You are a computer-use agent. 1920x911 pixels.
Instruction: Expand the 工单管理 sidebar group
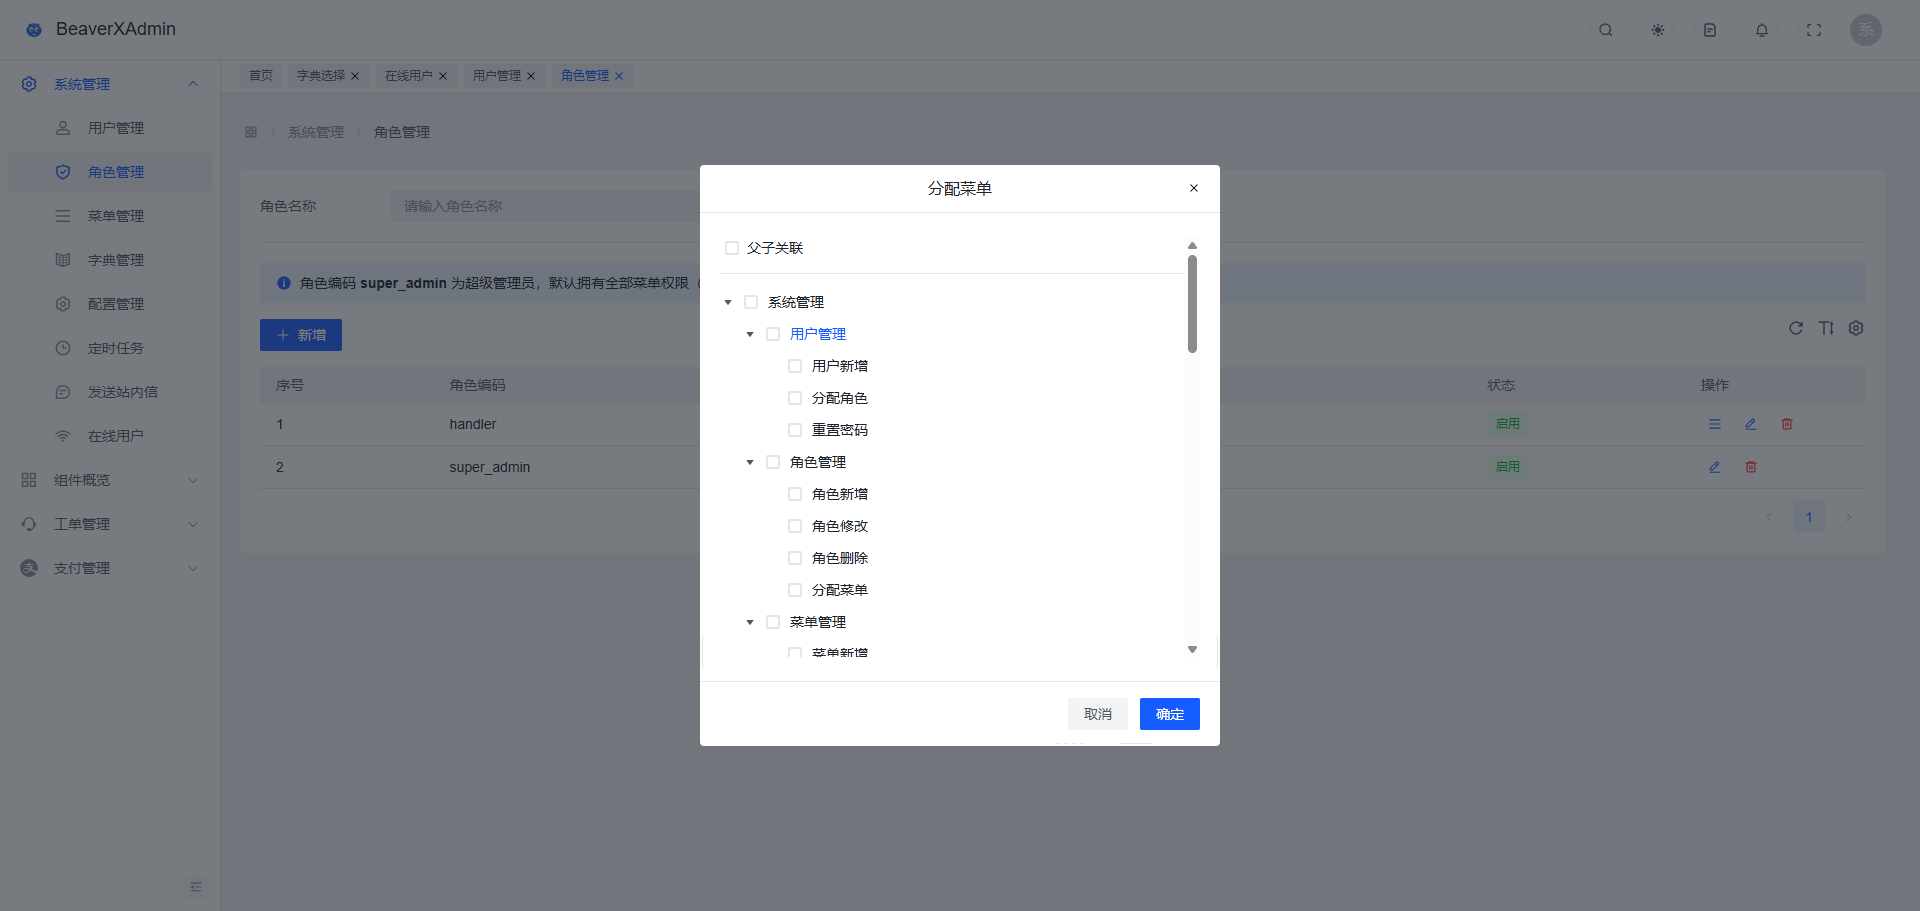coord(110,524)
